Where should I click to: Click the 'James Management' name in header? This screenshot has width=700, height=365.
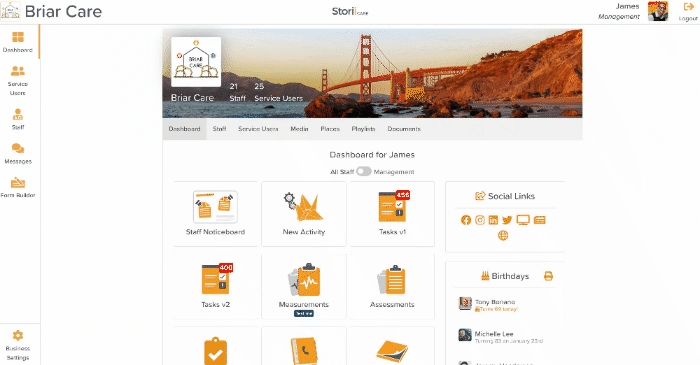(619, 11)
